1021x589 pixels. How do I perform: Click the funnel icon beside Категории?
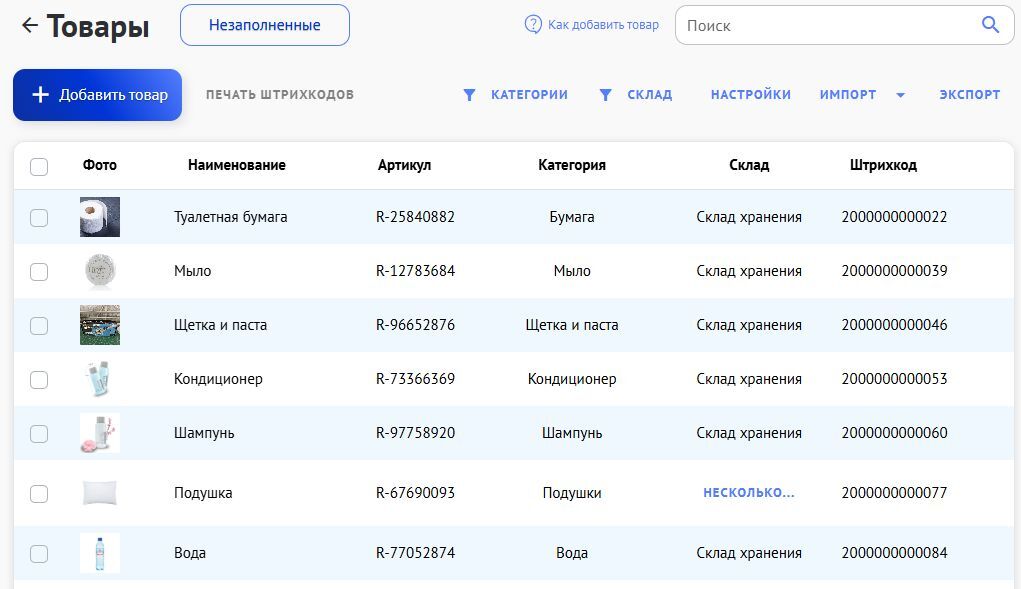(x=469, y=95)
